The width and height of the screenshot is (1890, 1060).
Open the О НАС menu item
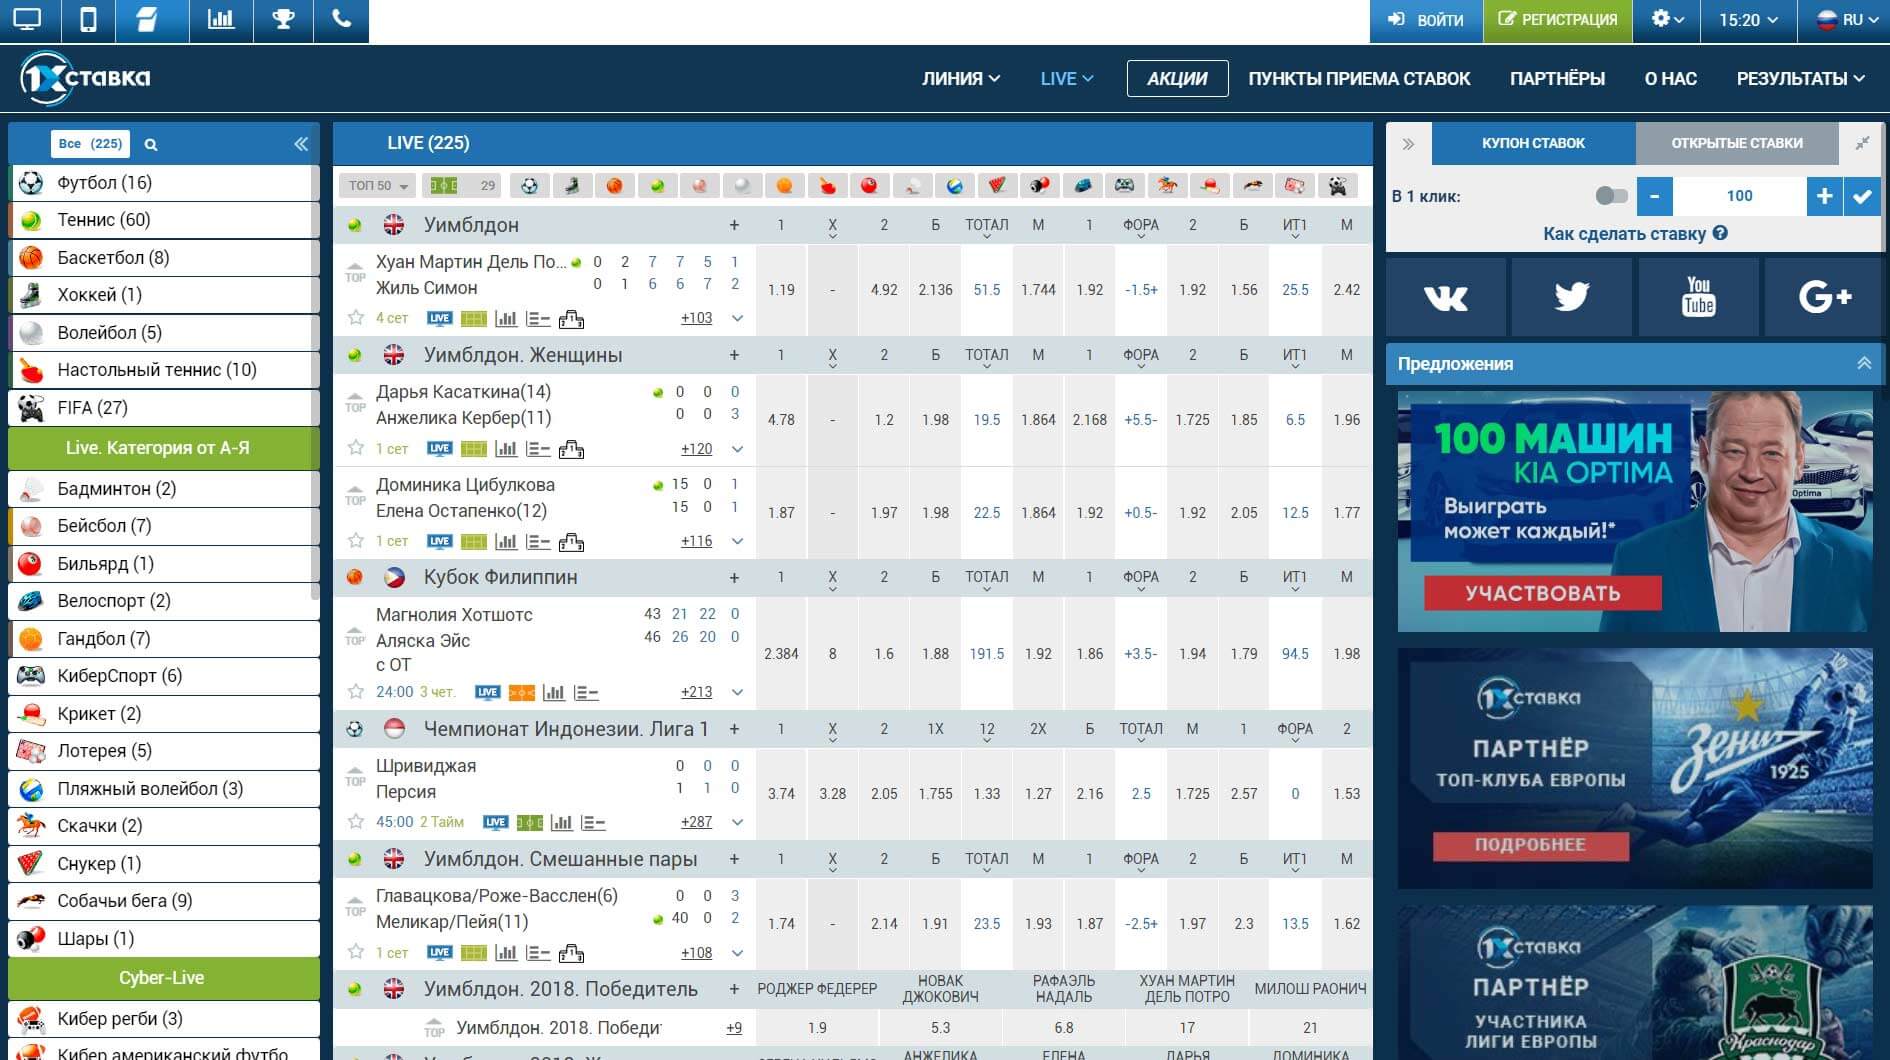[x=1670, y=79]
